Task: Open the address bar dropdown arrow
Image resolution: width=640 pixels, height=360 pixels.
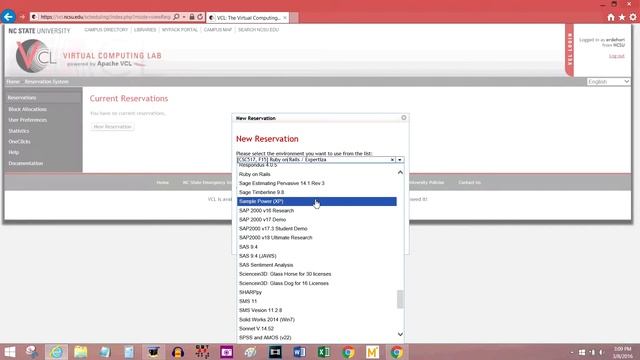Action: pyautogui.click(x=184, y=17)
